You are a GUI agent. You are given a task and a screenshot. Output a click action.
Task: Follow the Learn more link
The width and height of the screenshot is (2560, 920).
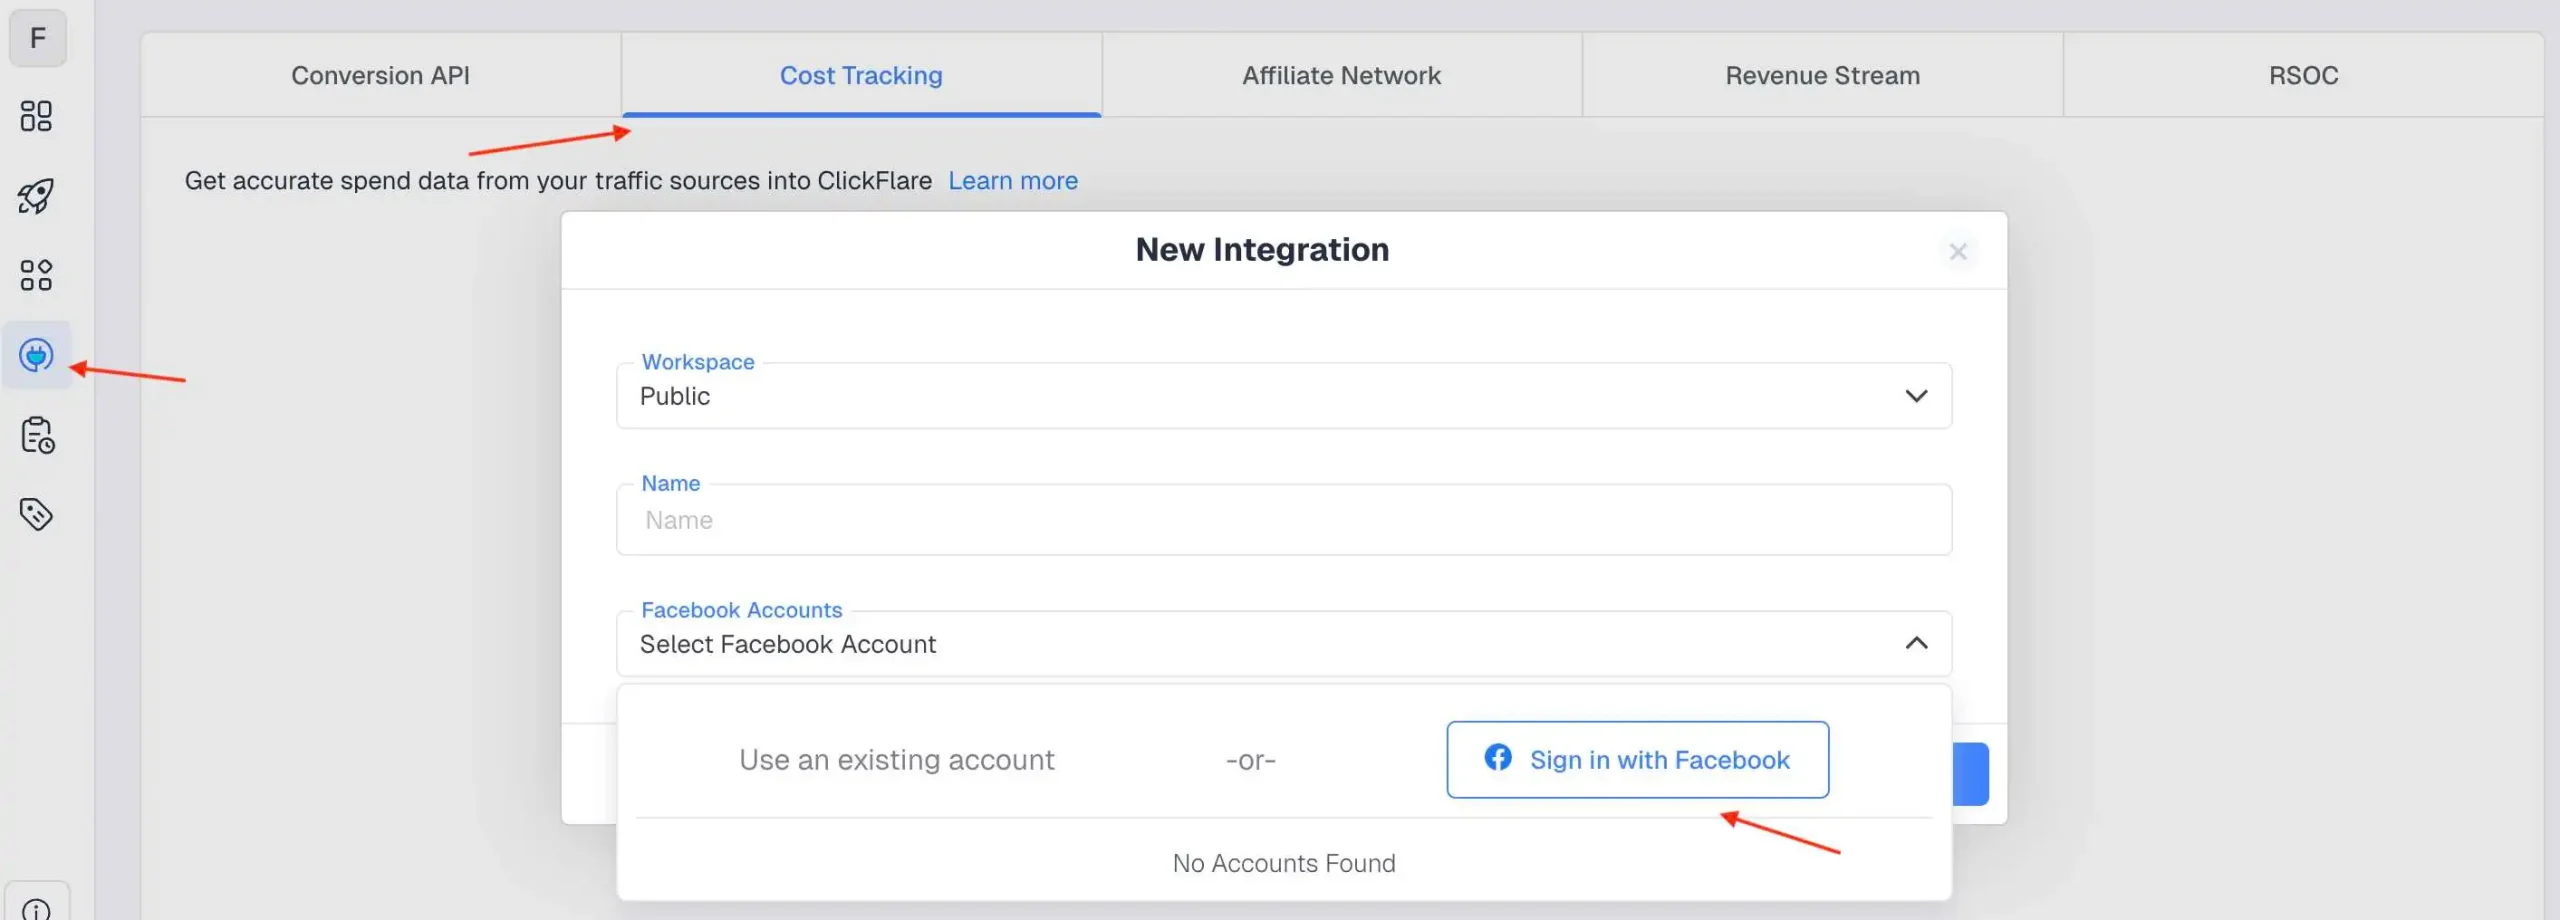[x=1013, y=181]
